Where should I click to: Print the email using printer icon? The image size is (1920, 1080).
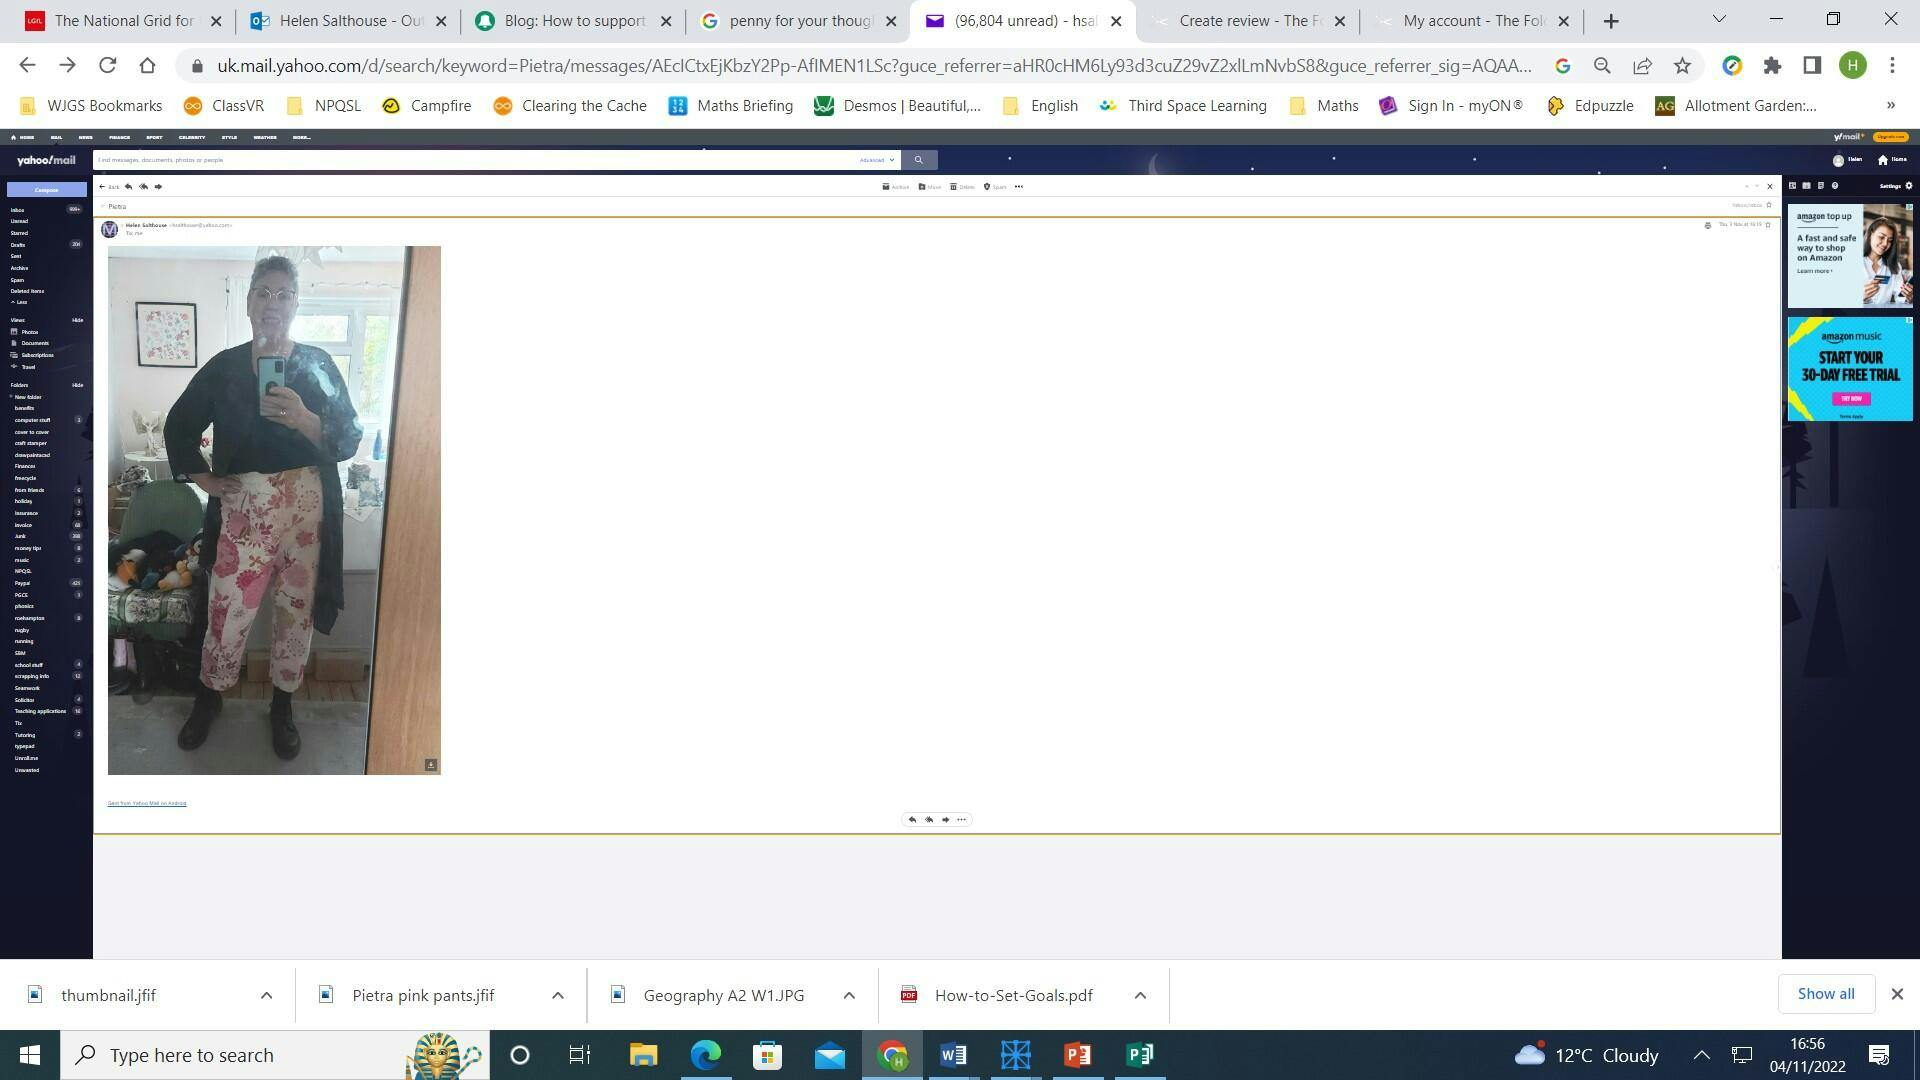click(1707, 226)
